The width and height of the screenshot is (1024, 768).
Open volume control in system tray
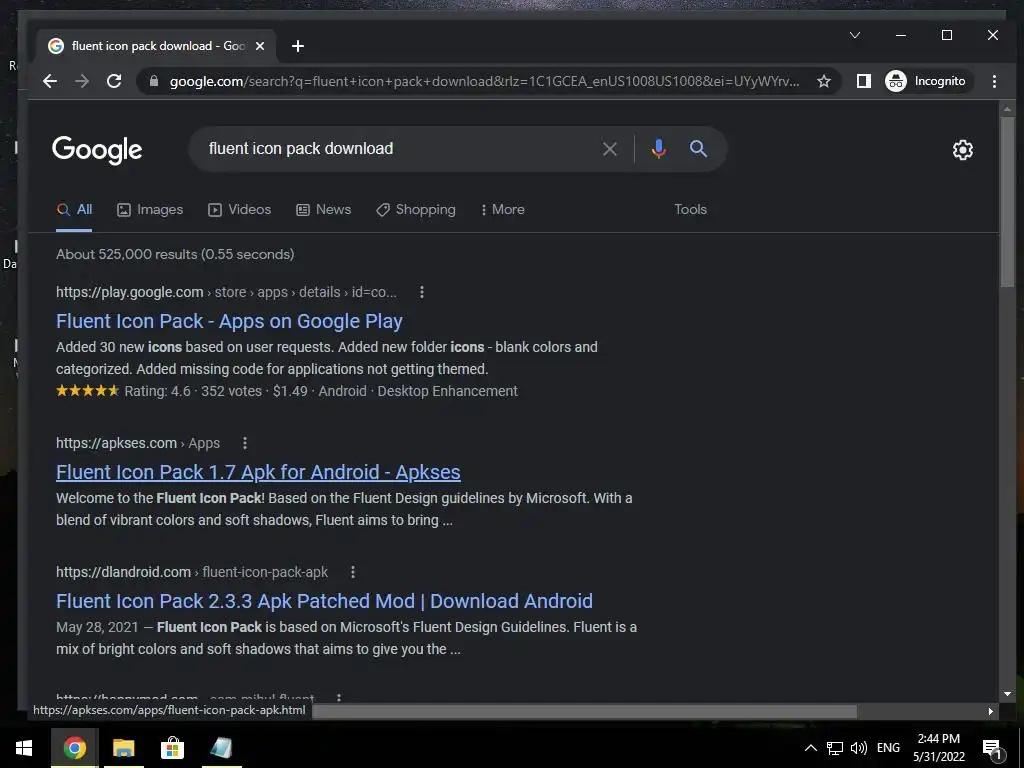(859, 748)
